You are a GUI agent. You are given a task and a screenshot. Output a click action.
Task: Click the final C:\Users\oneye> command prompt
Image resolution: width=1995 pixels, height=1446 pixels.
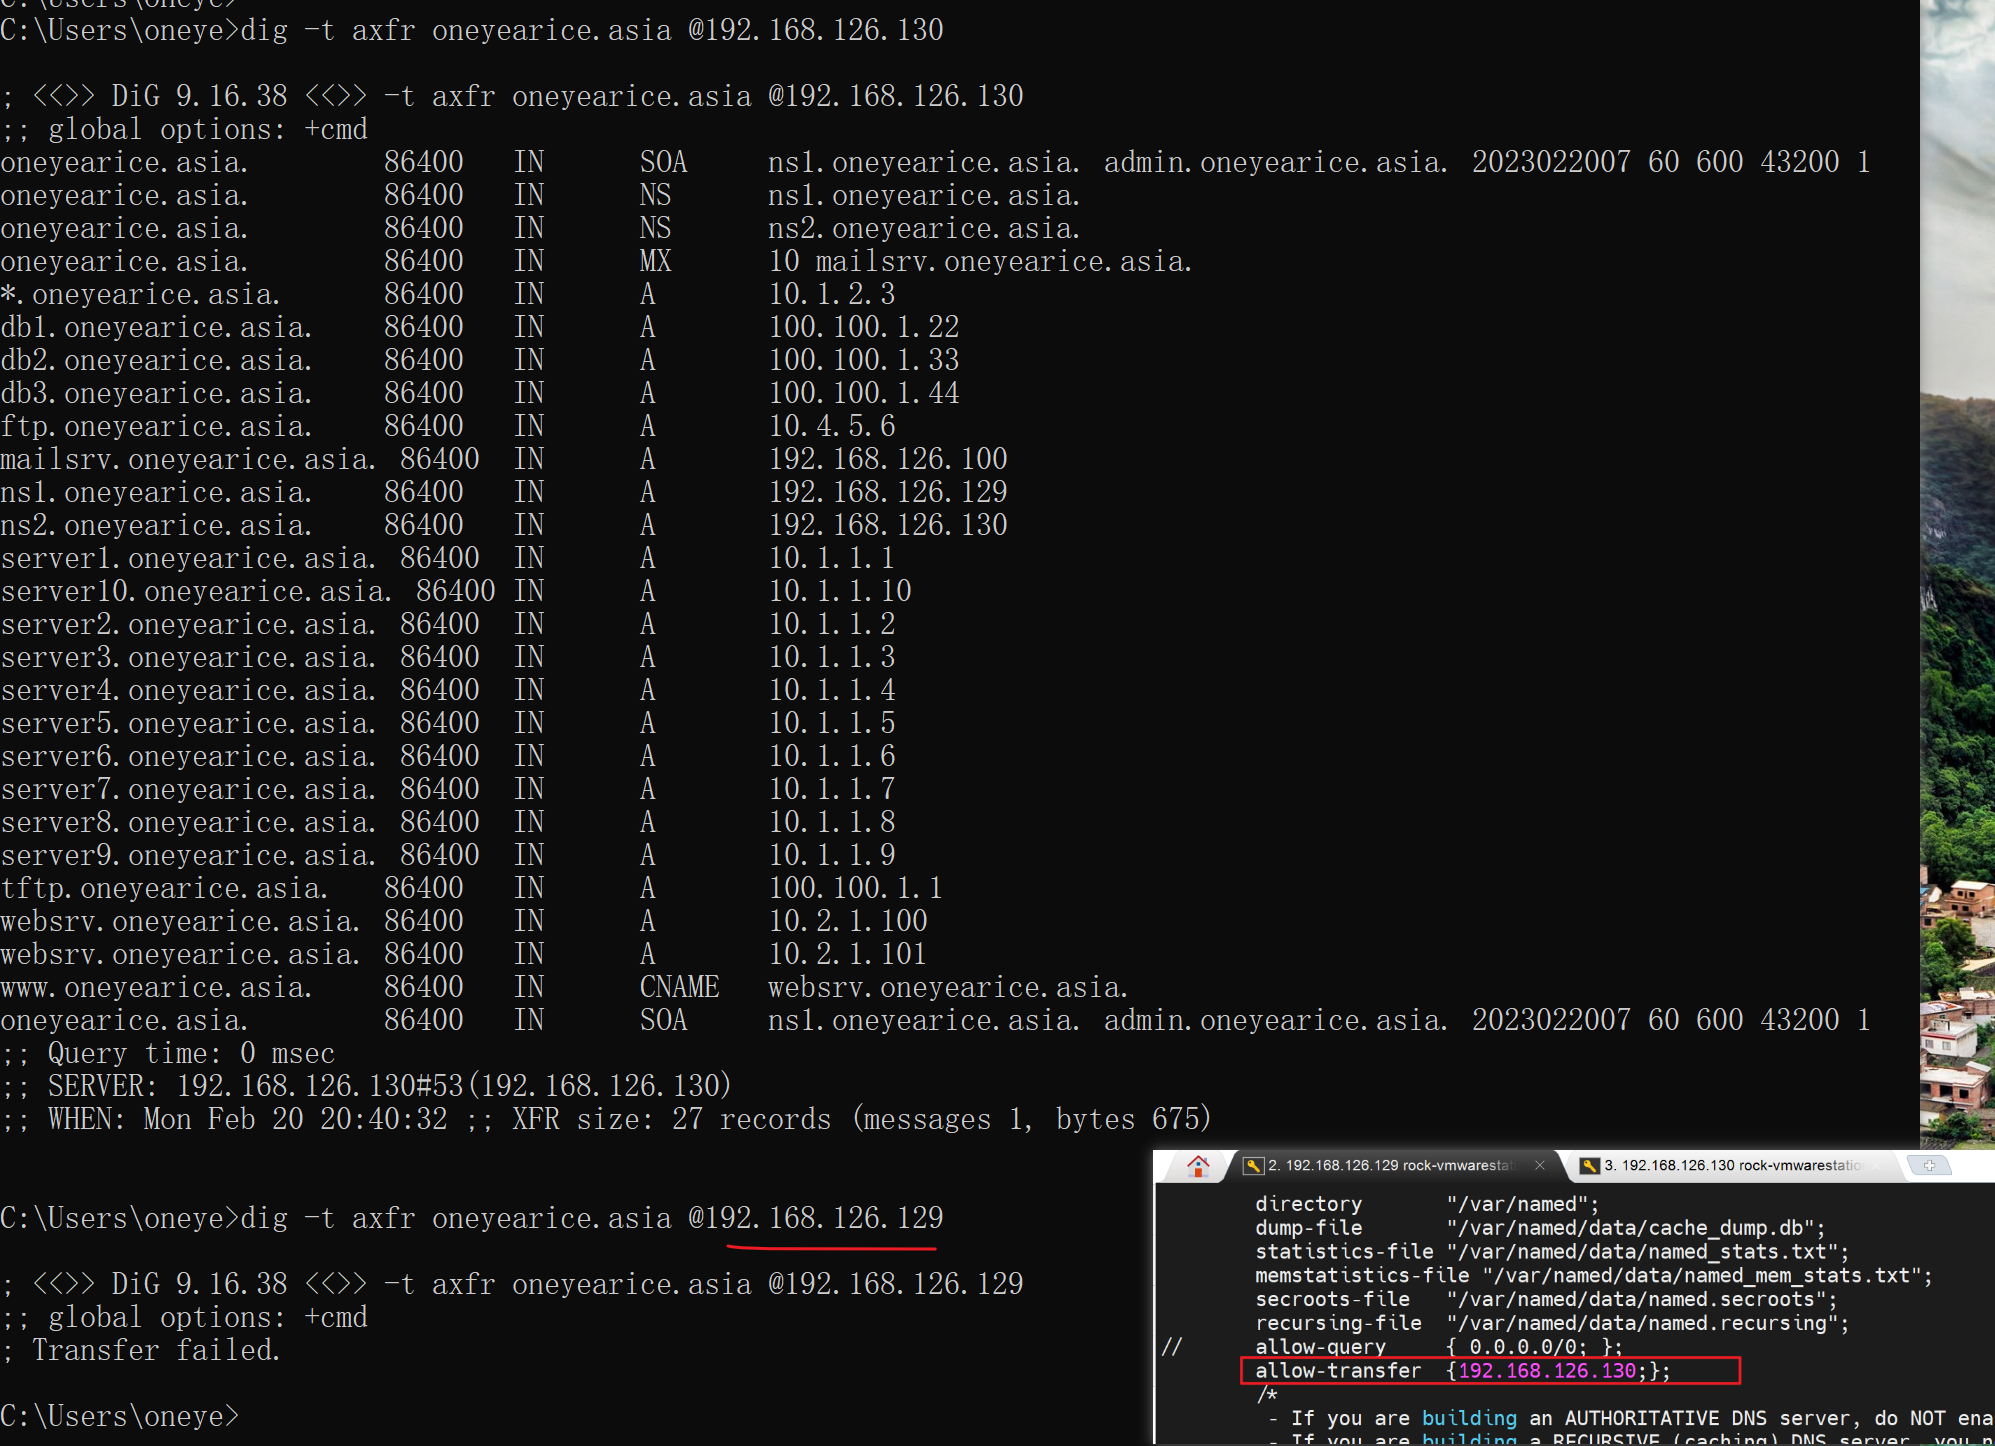pyautogui.click(x=120, y=1417)
